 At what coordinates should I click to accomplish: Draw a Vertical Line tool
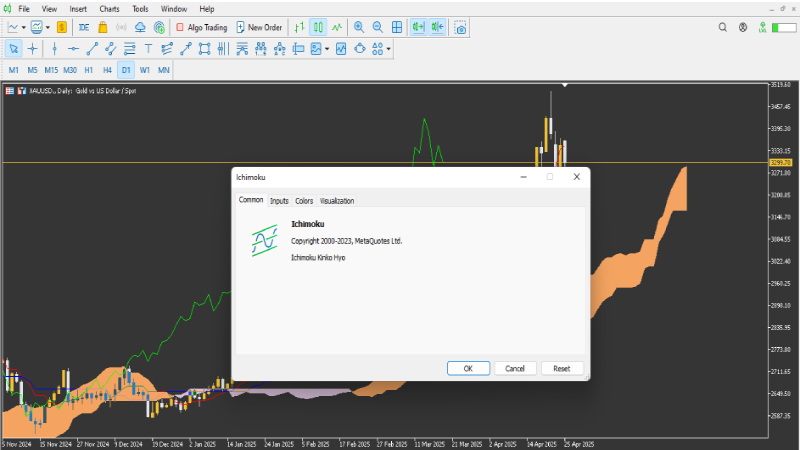coord(55,49)
